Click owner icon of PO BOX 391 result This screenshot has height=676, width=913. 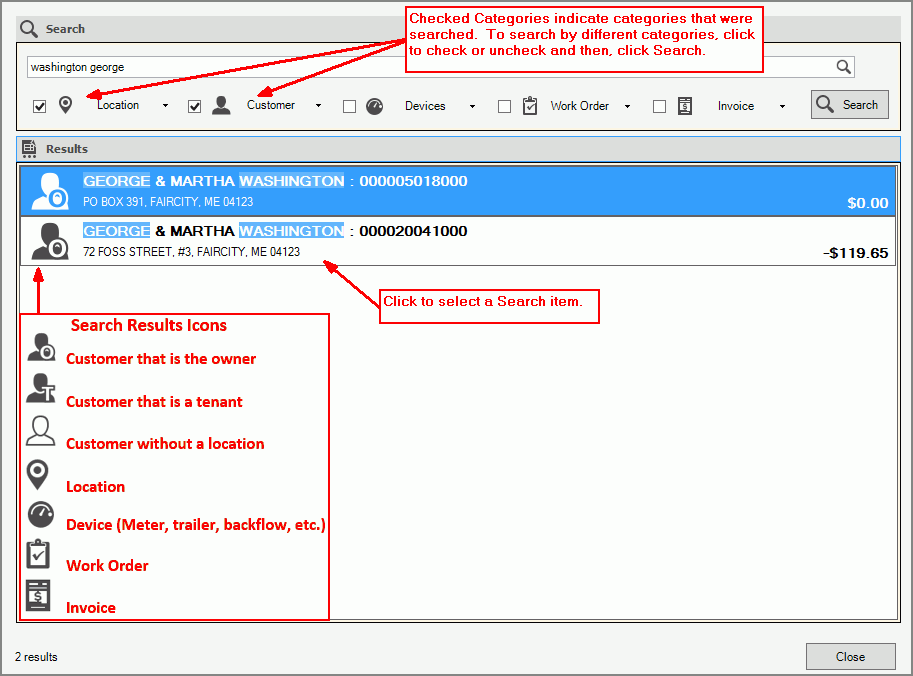(x=50, y=191)
